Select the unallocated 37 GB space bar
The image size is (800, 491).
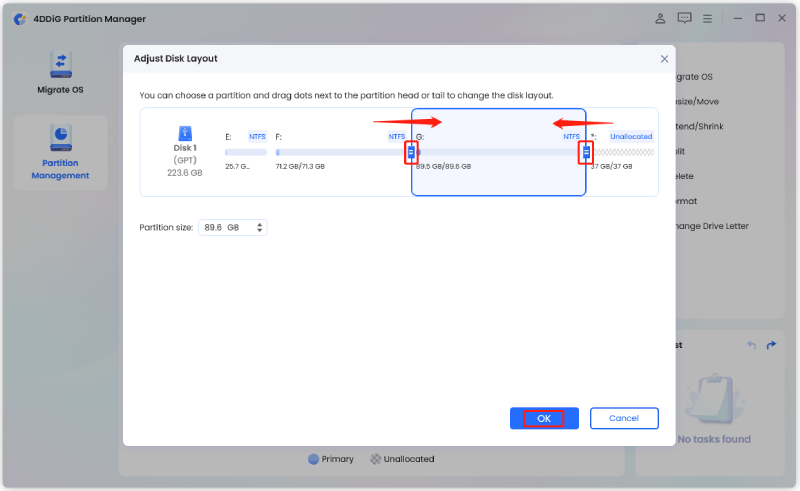click(x=622, y=152)
